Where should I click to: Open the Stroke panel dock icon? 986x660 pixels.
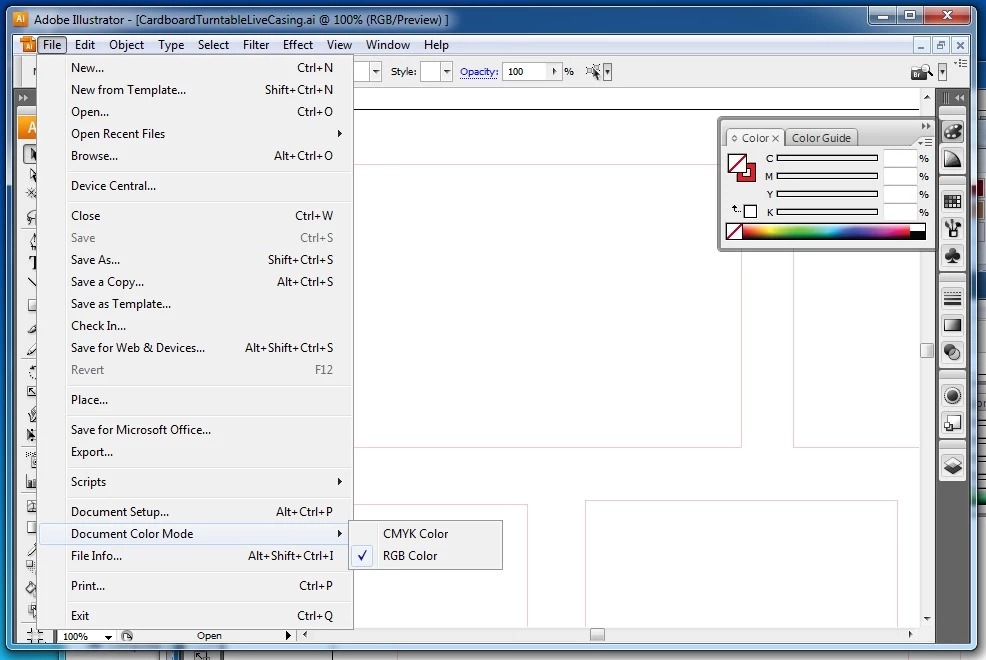point(952,298)
